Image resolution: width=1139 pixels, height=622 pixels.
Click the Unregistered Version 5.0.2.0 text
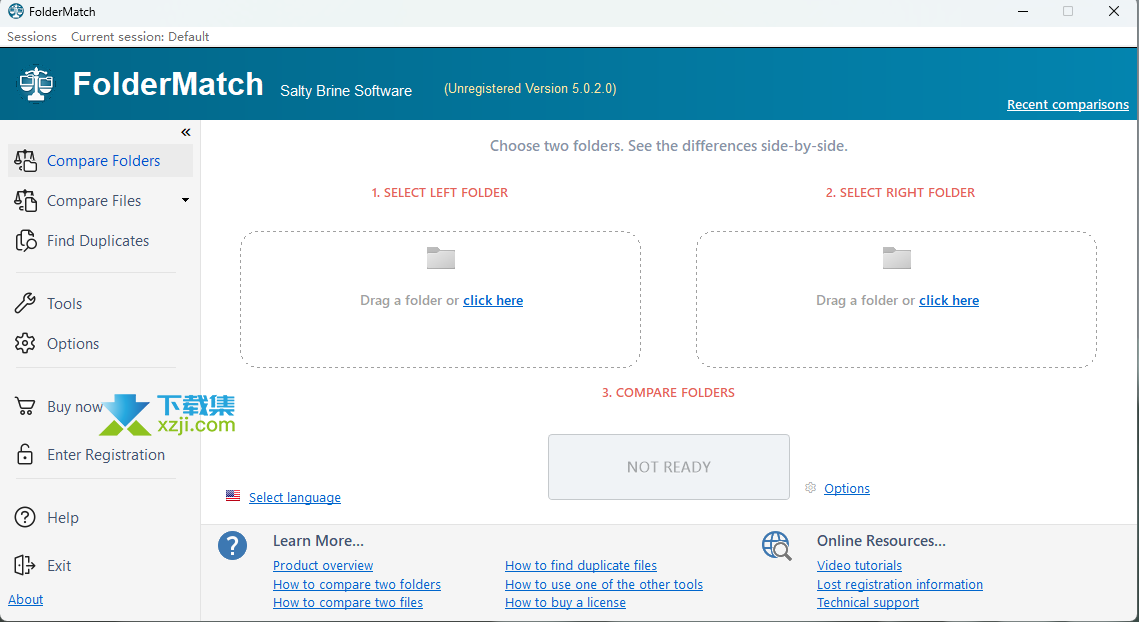(530, 89)
